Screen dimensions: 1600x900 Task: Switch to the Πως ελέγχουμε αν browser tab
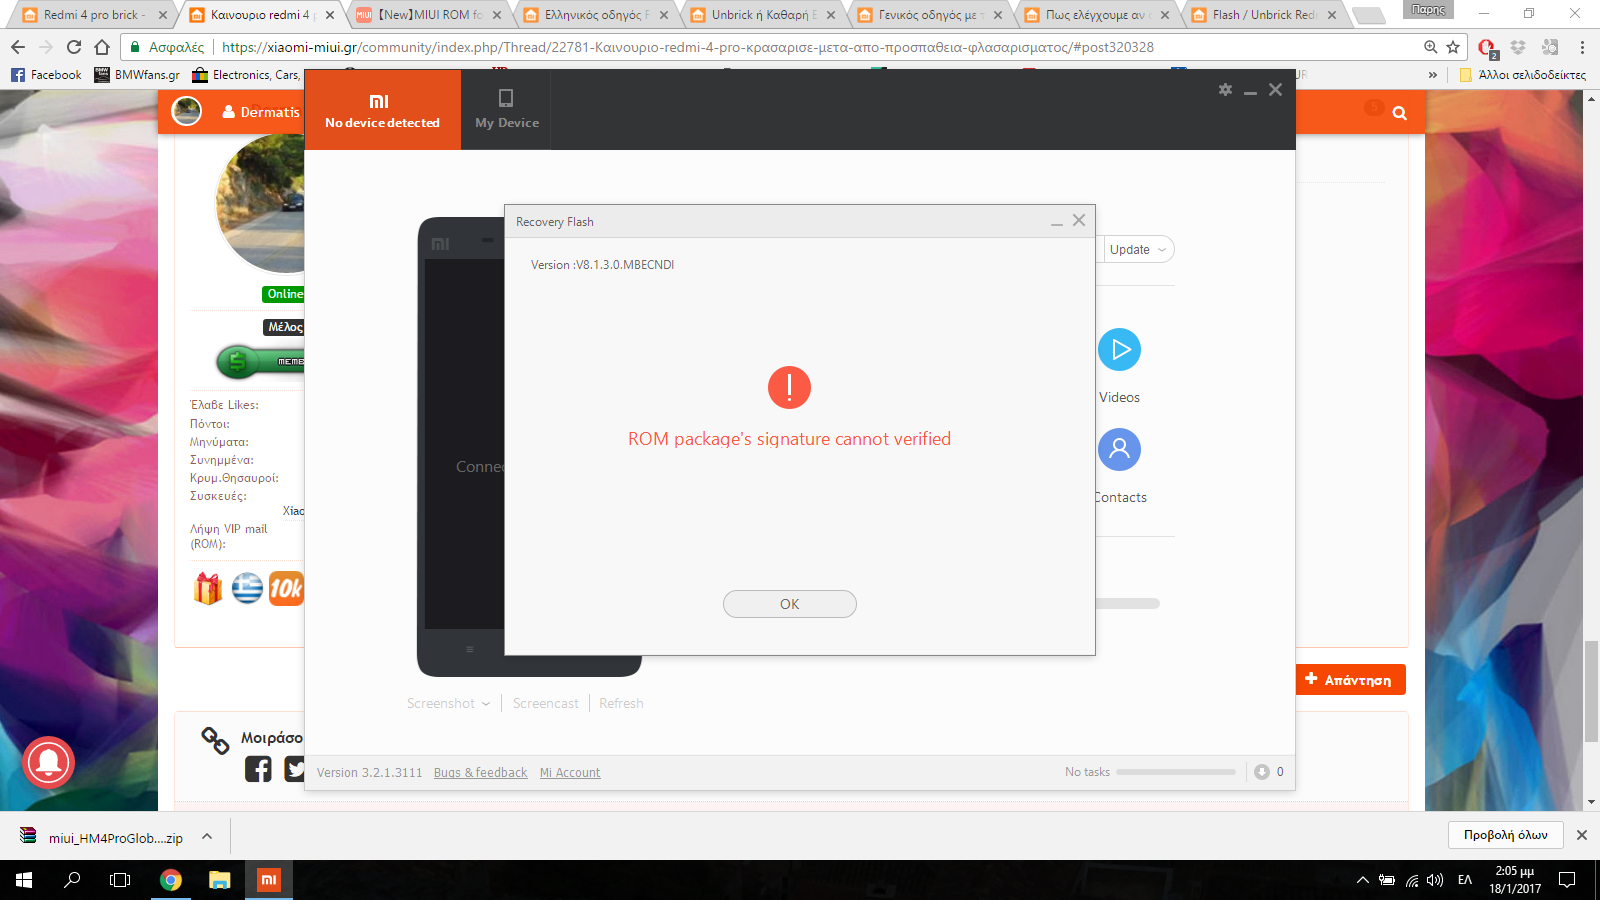click(x=1097, y=15)
